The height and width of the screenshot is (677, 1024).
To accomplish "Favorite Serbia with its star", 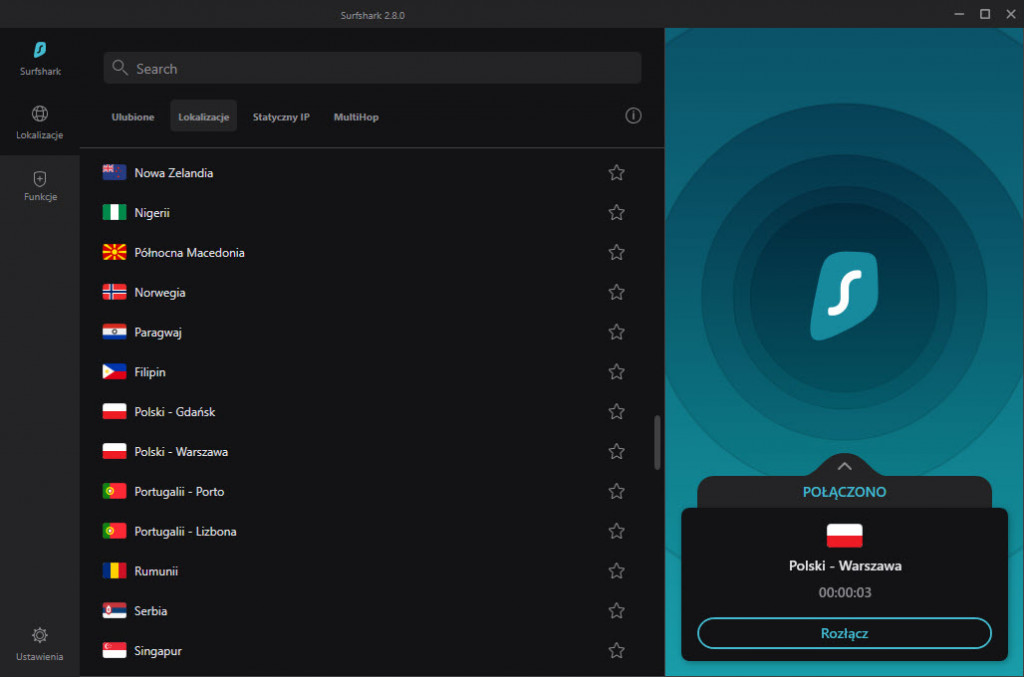I will [616, 610].
